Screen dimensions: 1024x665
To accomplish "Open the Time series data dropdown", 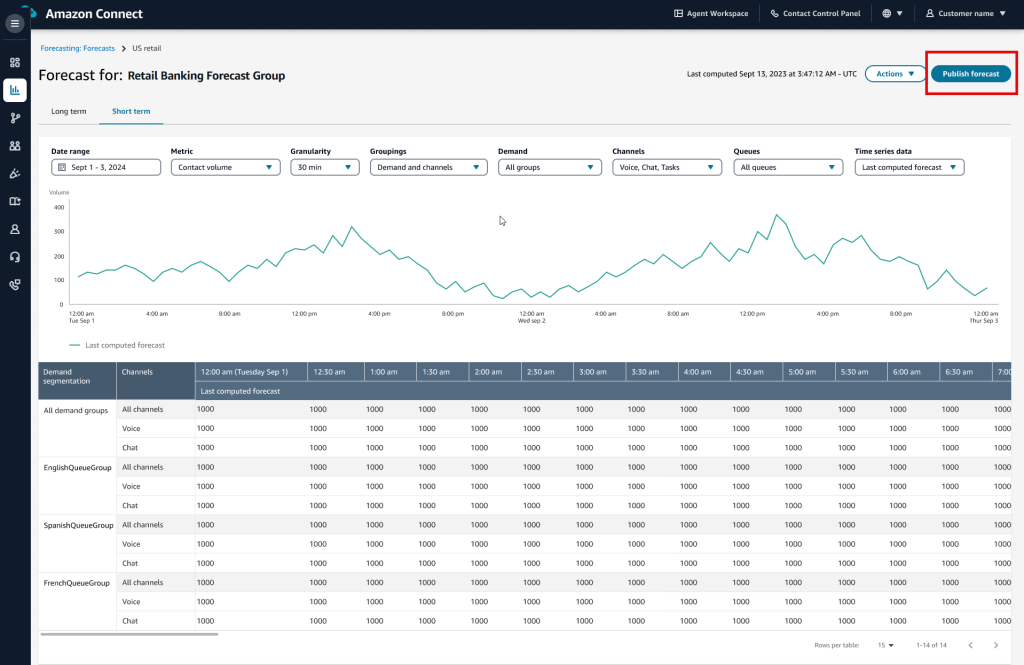I will (x=909, y=168).
